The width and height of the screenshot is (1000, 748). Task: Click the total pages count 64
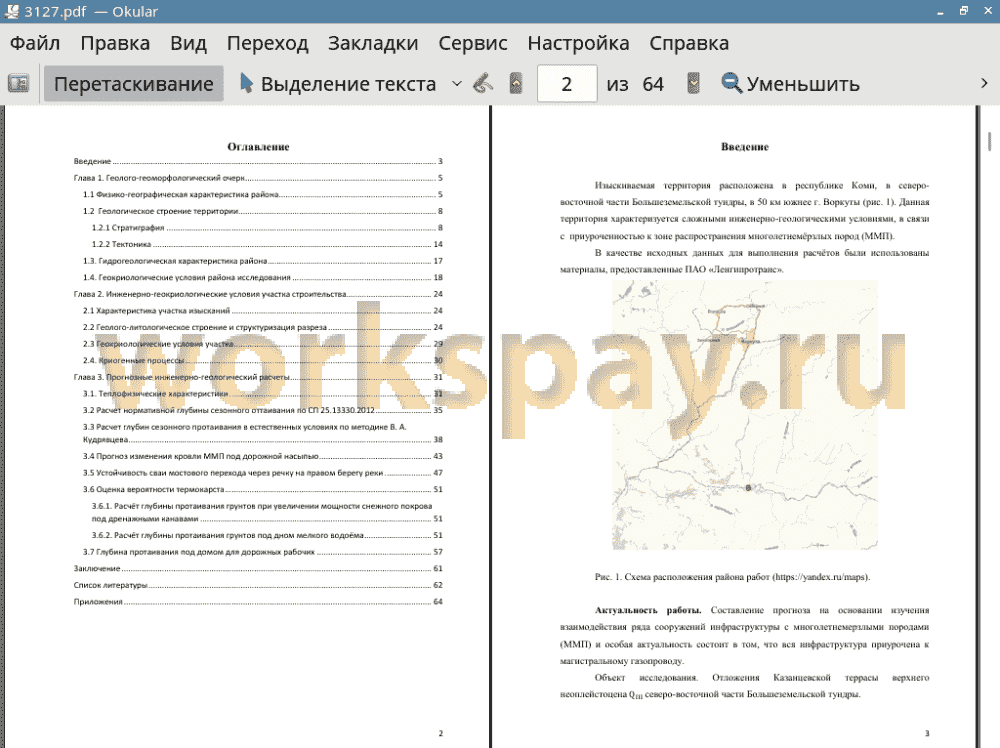coord(653,84)
